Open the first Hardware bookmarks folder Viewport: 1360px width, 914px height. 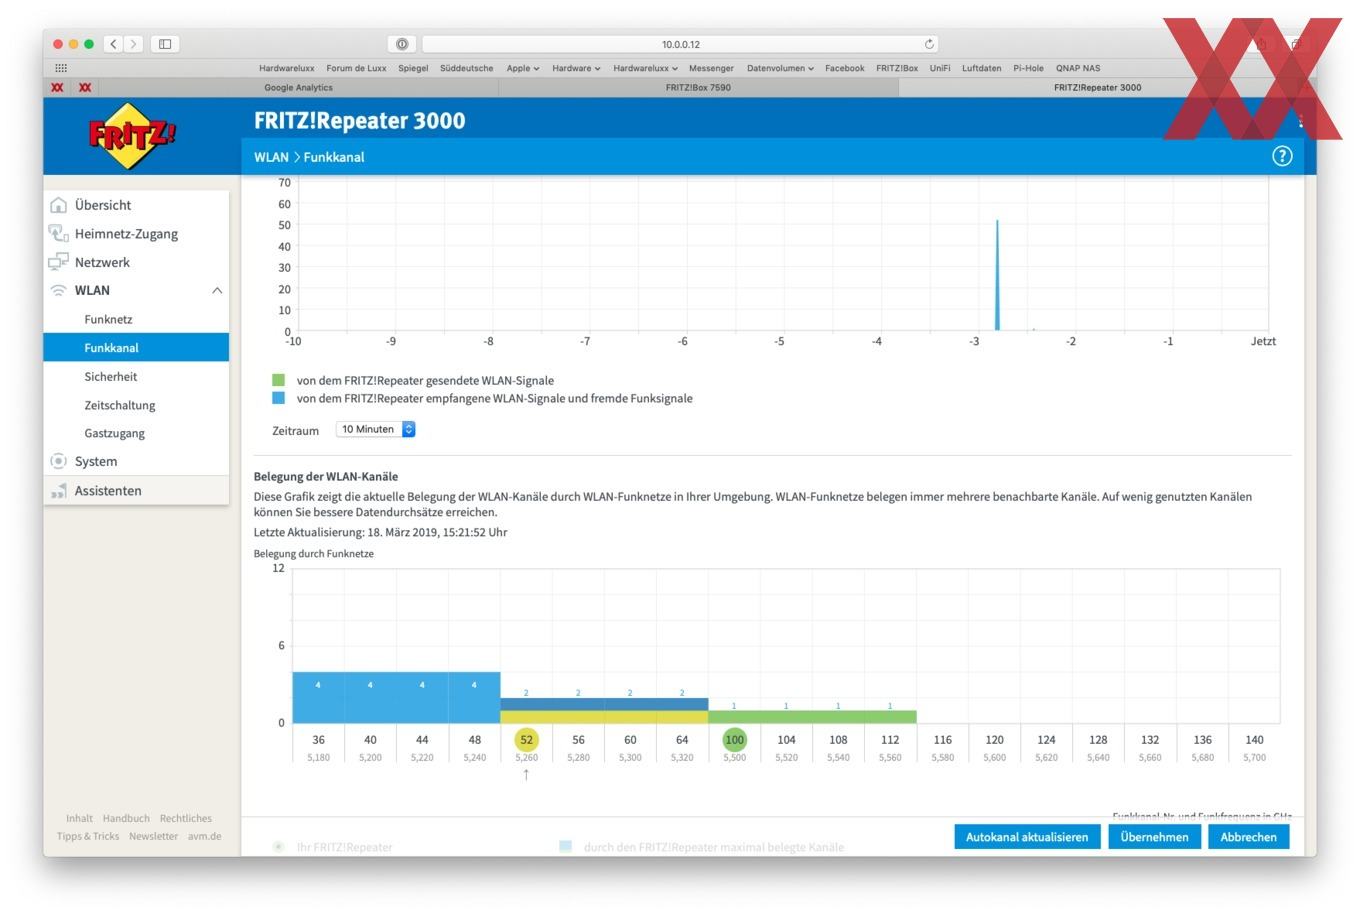[x=576, y=68]
